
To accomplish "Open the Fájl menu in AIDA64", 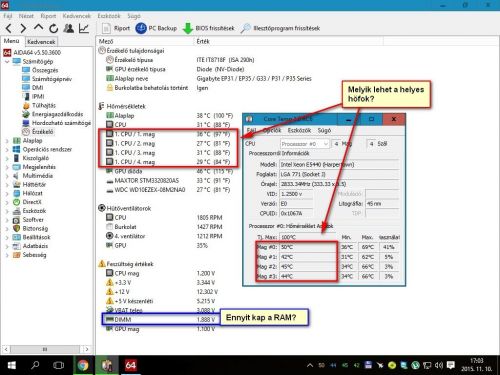I will [8, 16].
